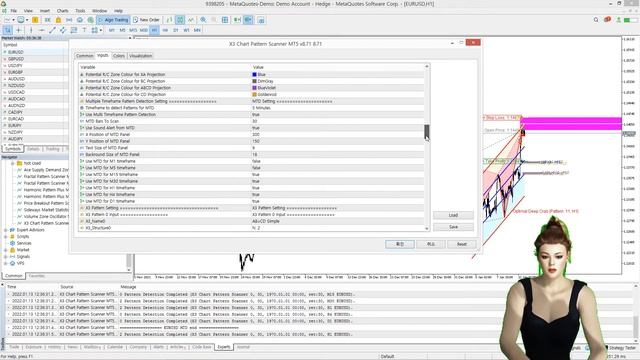Switch chart to D1 timeframe
The width and height of the screenshot is (640, 360).
point(176,30)
